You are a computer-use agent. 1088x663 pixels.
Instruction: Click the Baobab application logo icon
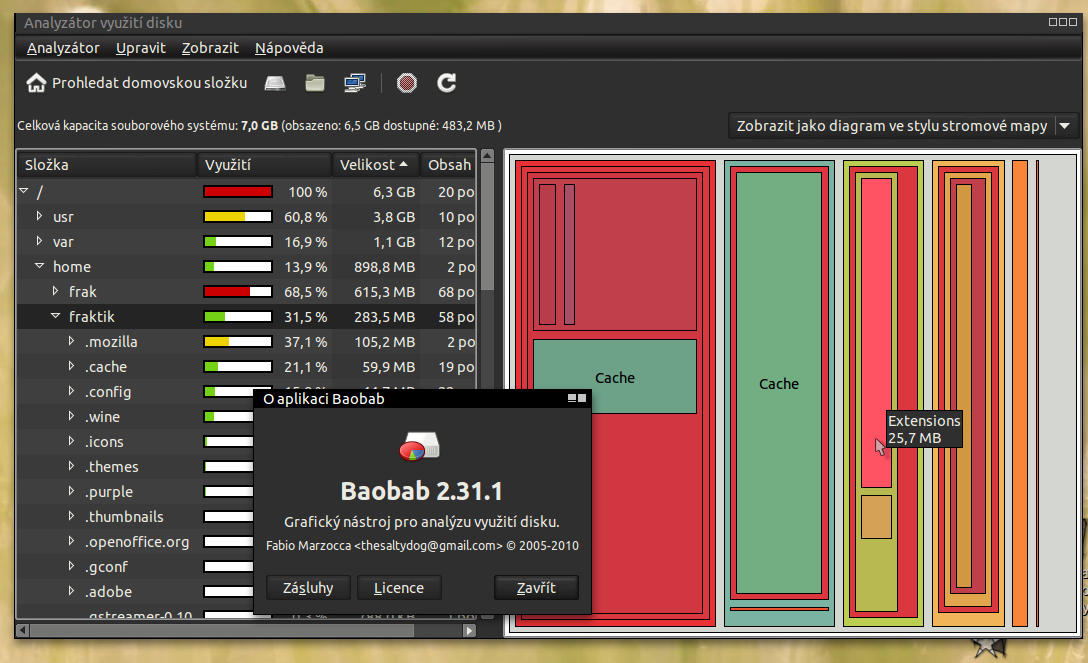[x=420, y=447]
